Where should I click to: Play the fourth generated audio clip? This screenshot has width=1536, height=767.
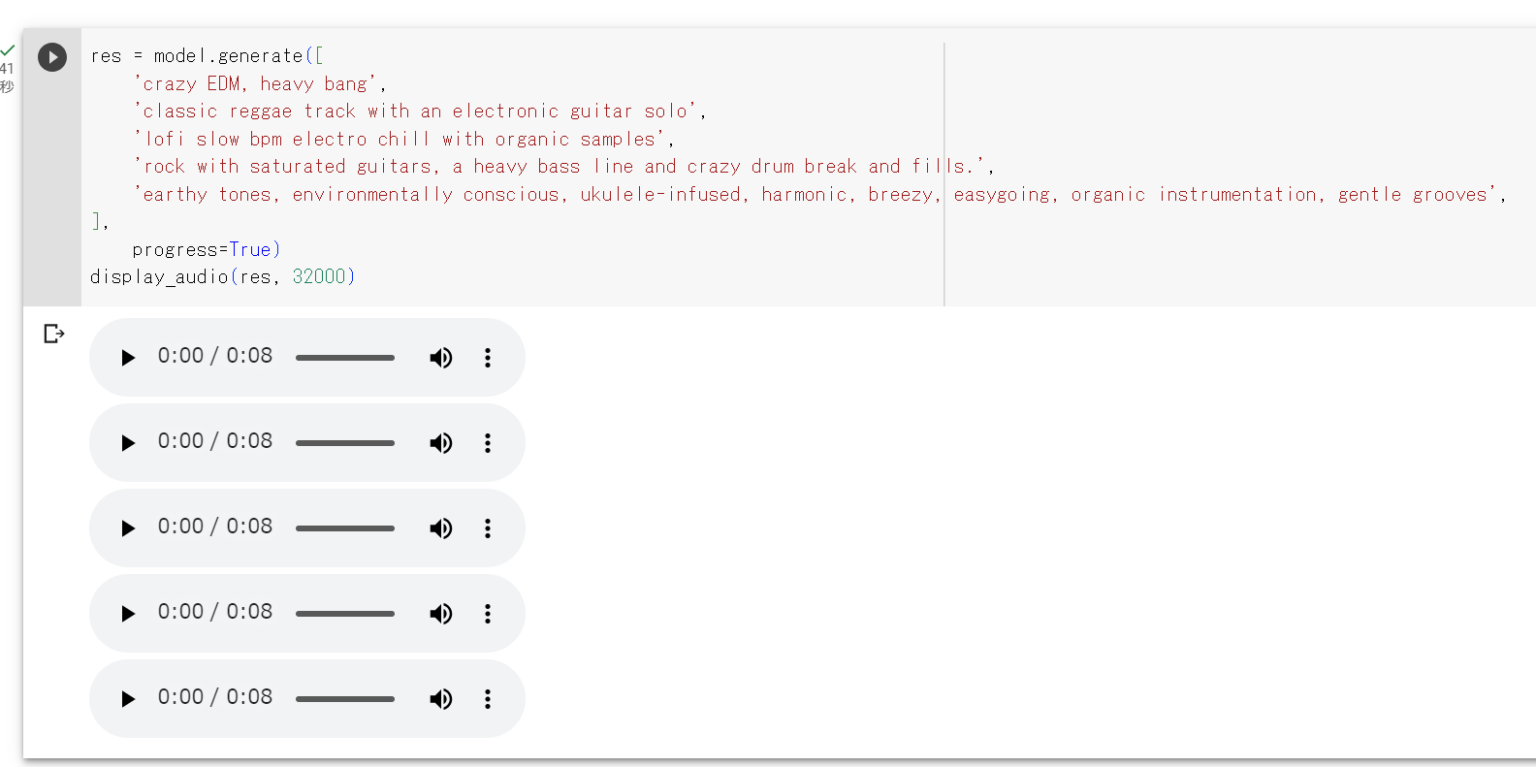click(x=127, y=614)
